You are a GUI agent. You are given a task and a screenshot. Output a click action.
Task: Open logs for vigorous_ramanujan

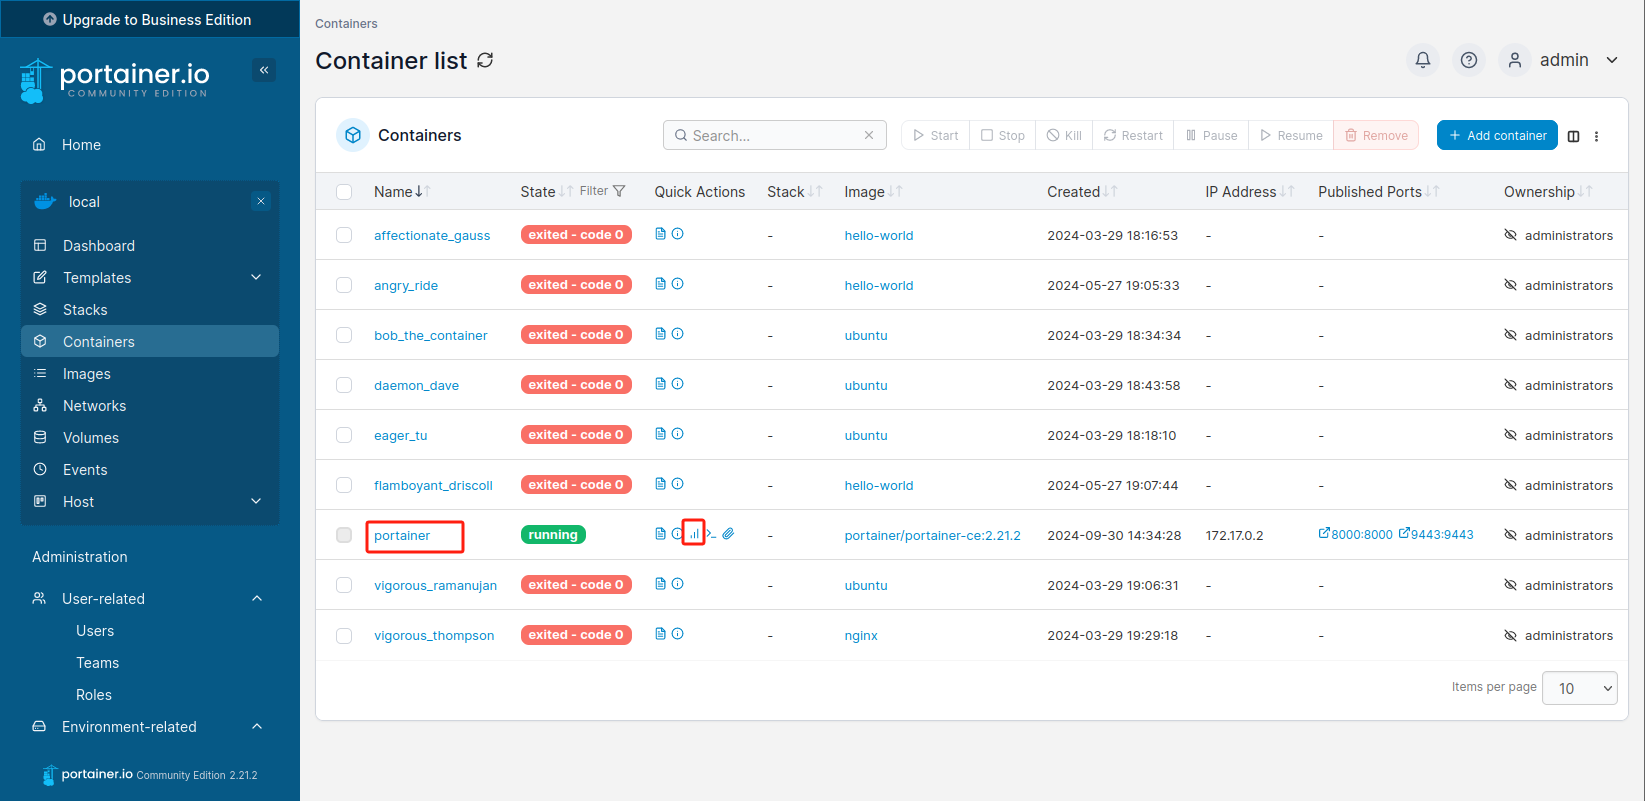660,584
